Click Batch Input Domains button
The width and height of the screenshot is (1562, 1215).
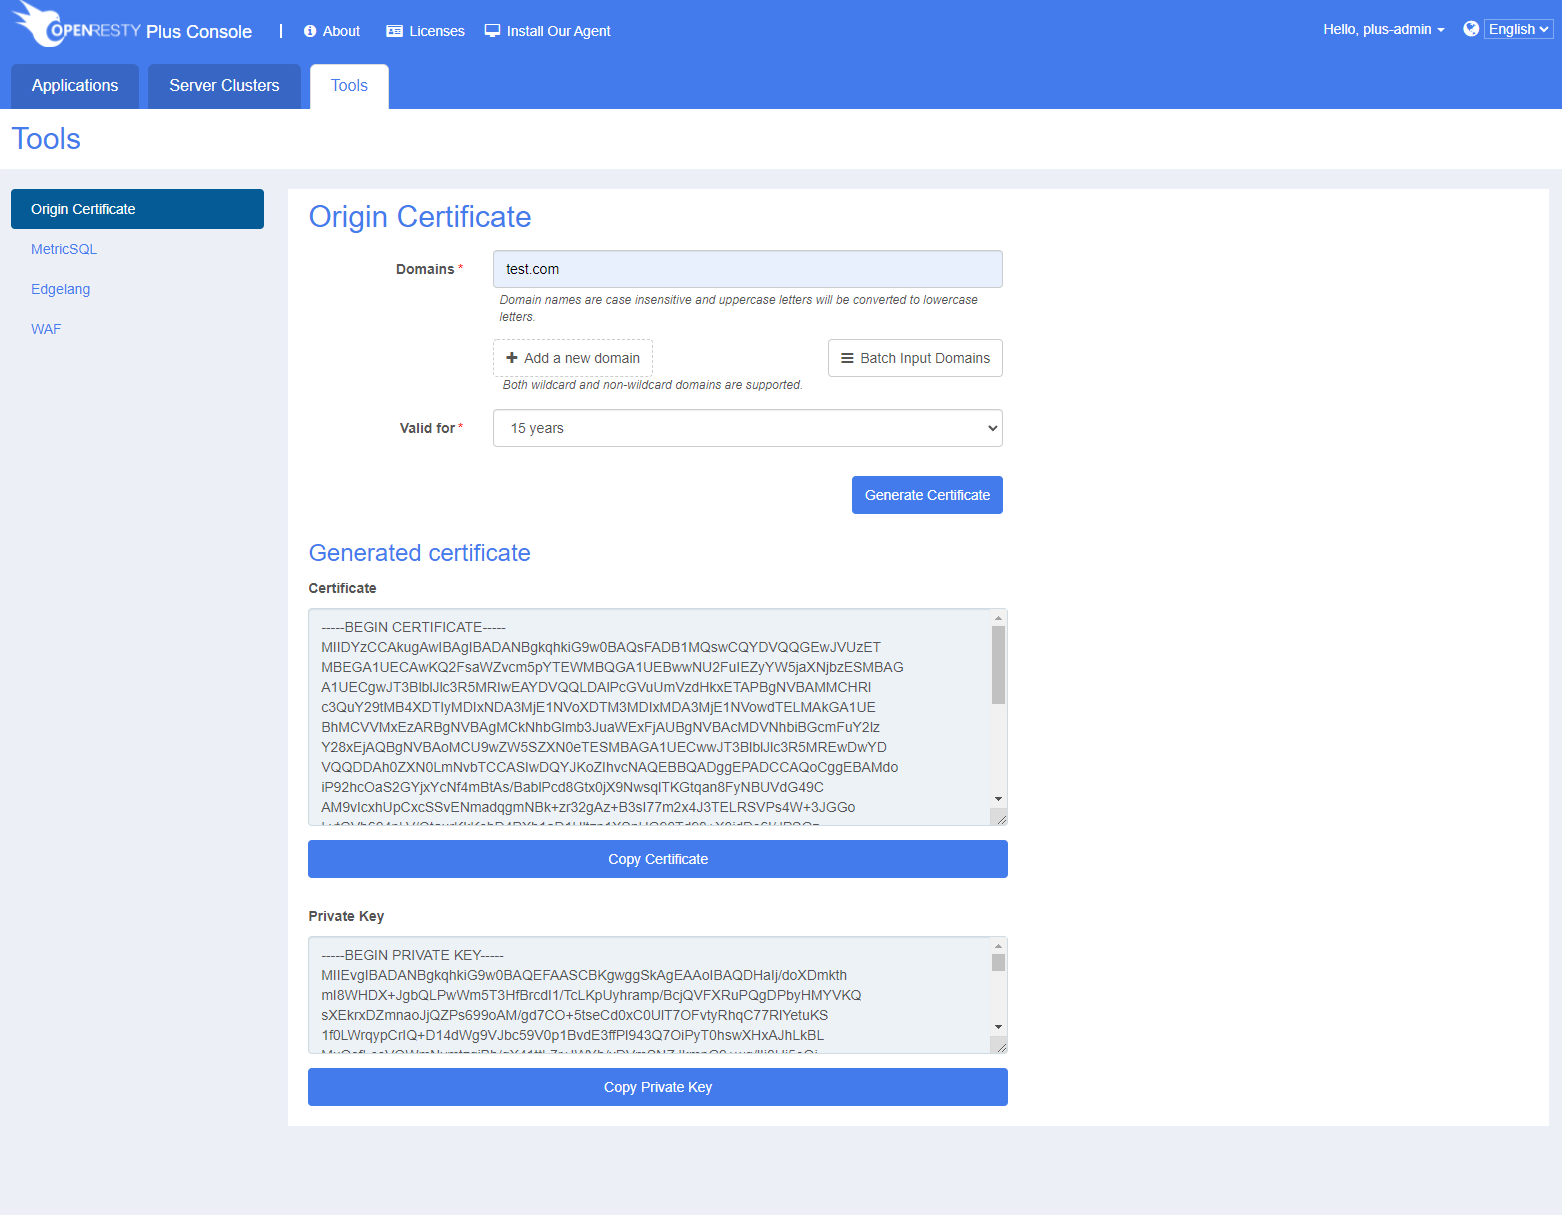click(915, 358)
